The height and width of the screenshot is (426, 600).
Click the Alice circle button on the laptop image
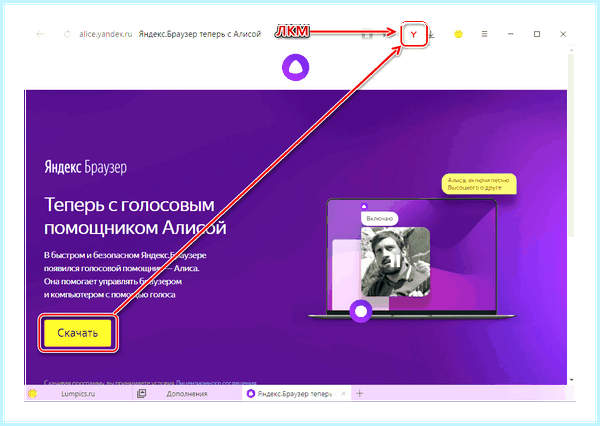coord(360,312)
